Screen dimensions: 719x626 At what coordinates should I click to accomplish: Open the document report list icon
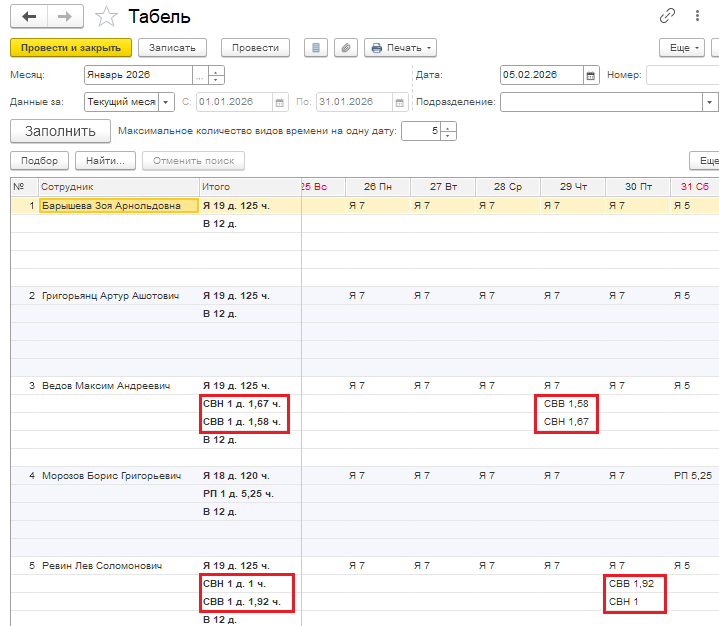pyautogui.click(x=317, y=48)
